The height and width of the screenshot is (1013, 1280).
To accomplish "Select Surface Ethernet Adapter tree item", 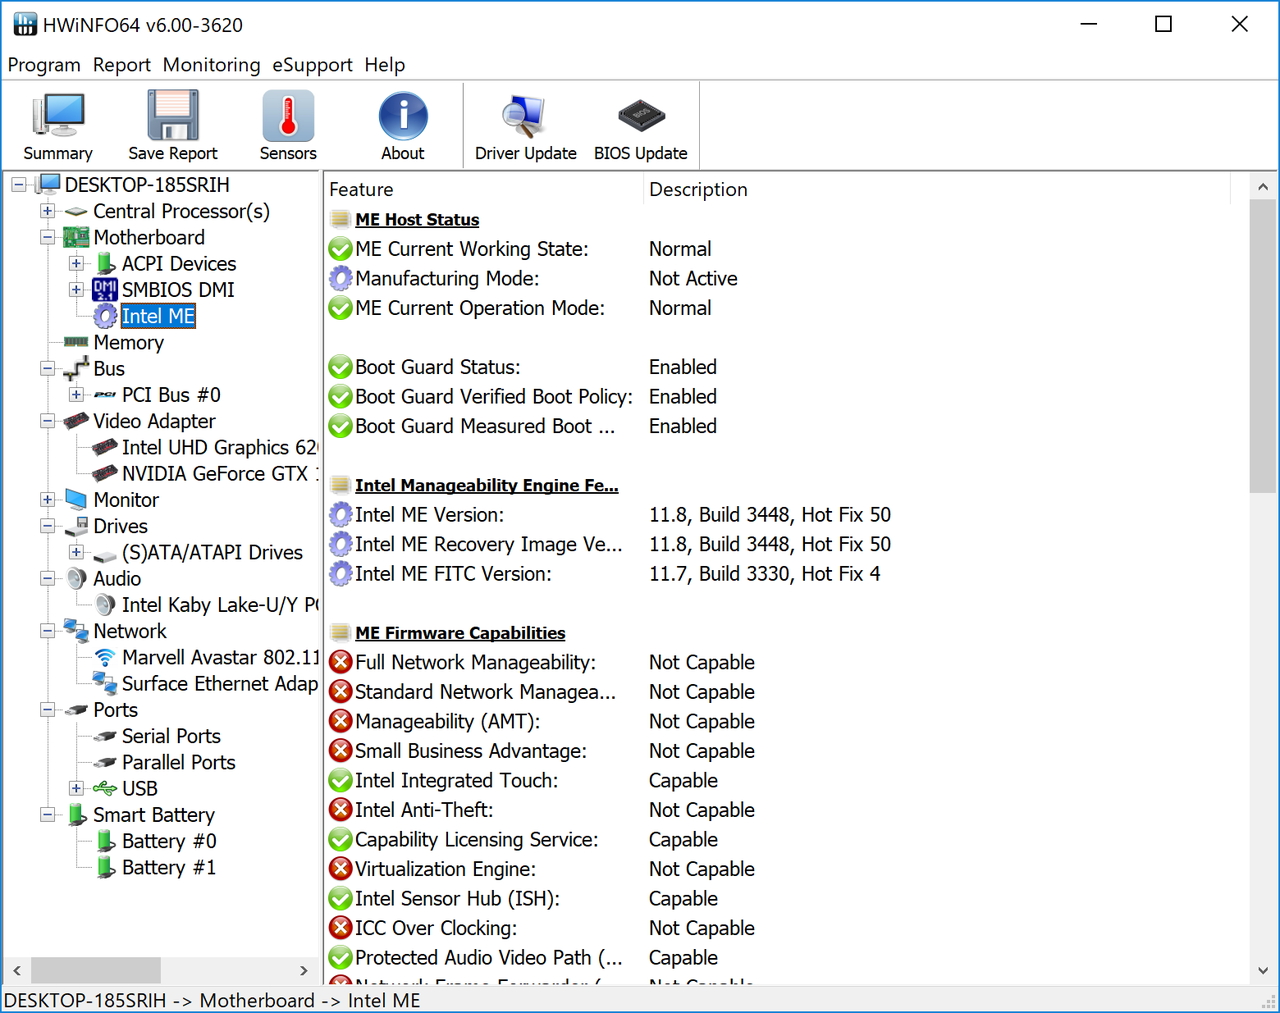I will pos(220,684).
